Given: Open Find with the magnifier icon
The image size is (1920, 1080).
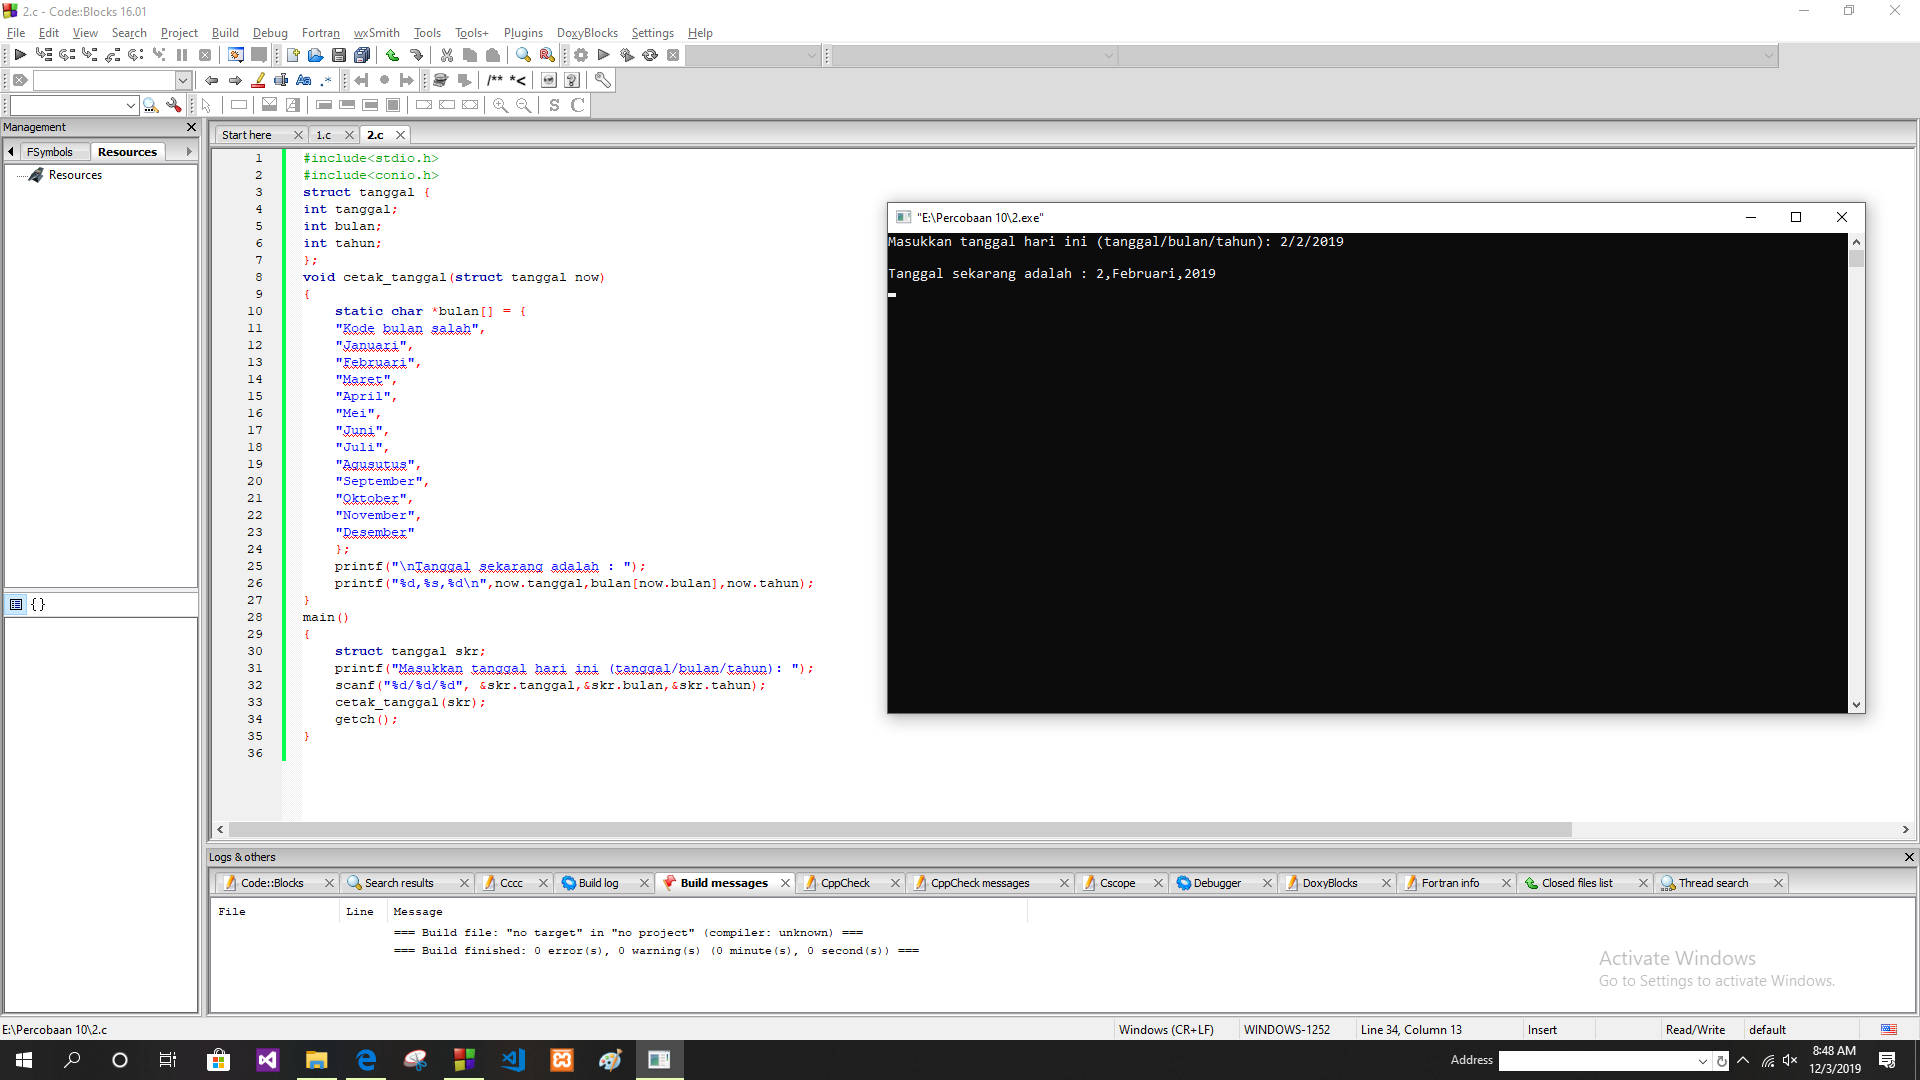Looking at the screenshot, I should 523,55.
